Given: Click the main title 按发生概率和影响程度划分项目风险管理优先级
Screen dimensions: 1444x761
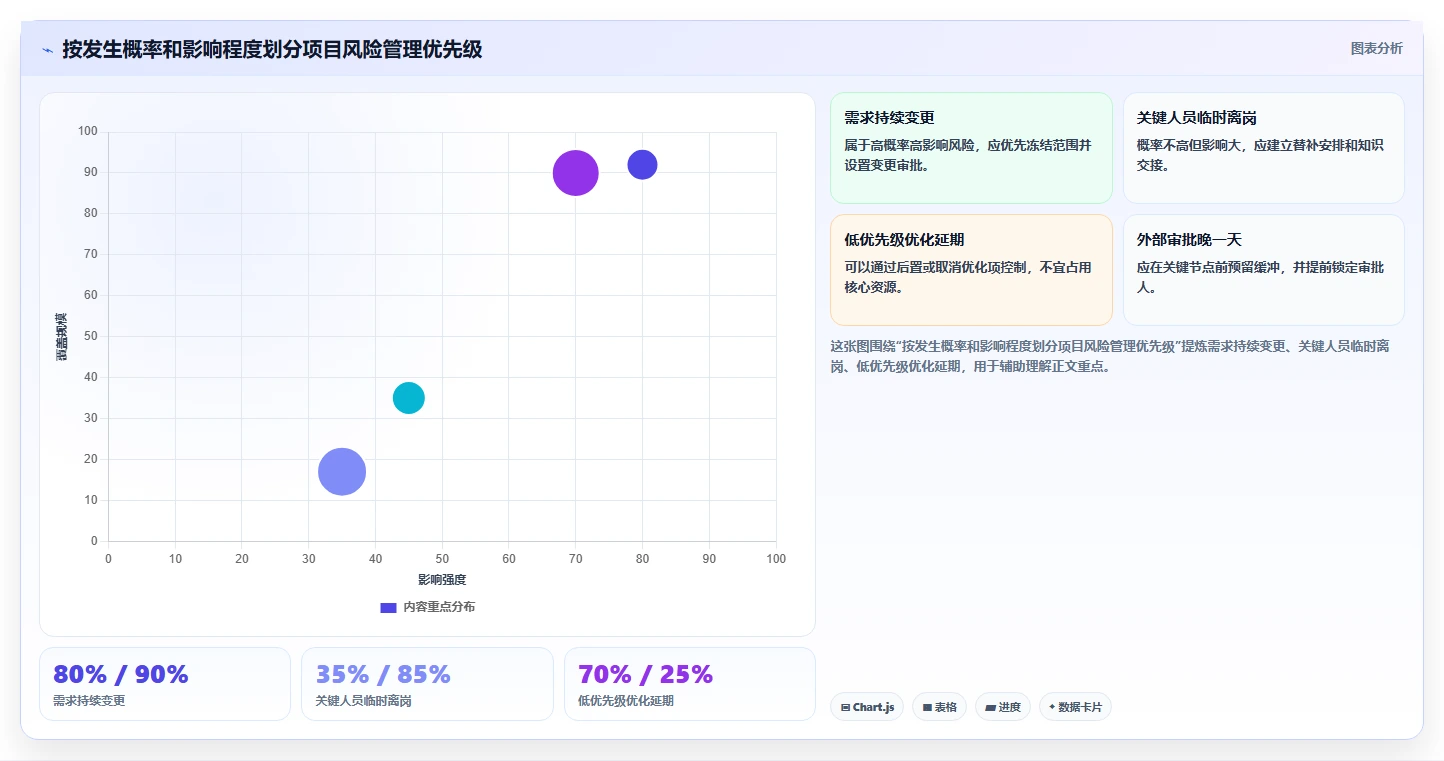Looking at the screenshot, I should pyautogui.click(x=272, y=49).
